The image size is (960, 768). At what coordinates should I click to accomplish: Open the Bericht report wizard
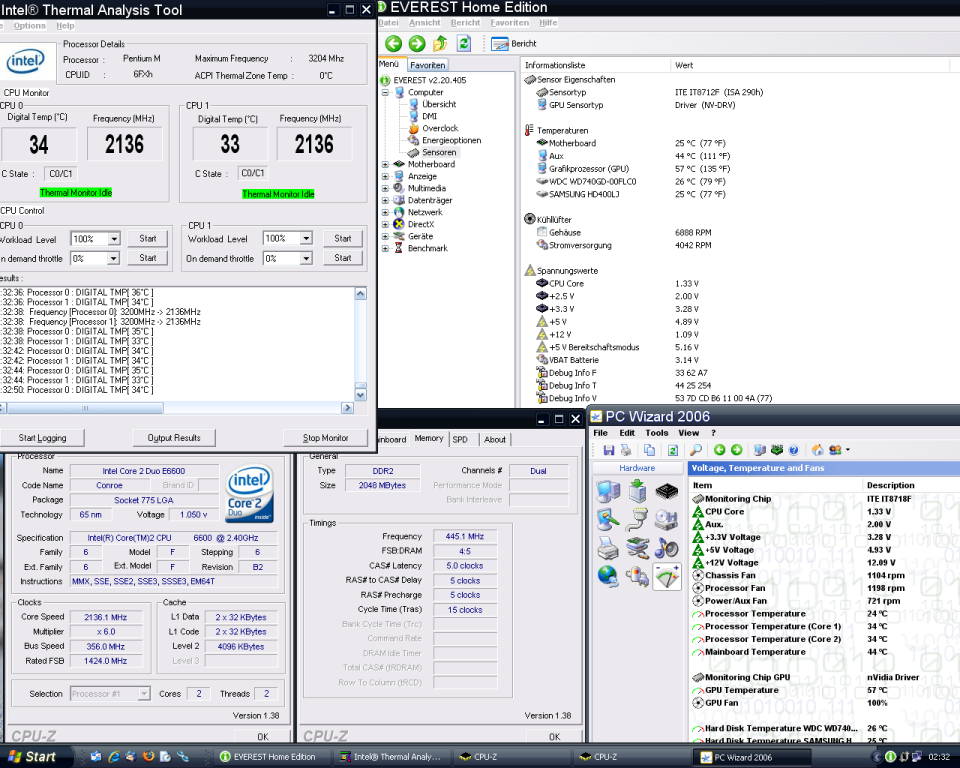514,44
